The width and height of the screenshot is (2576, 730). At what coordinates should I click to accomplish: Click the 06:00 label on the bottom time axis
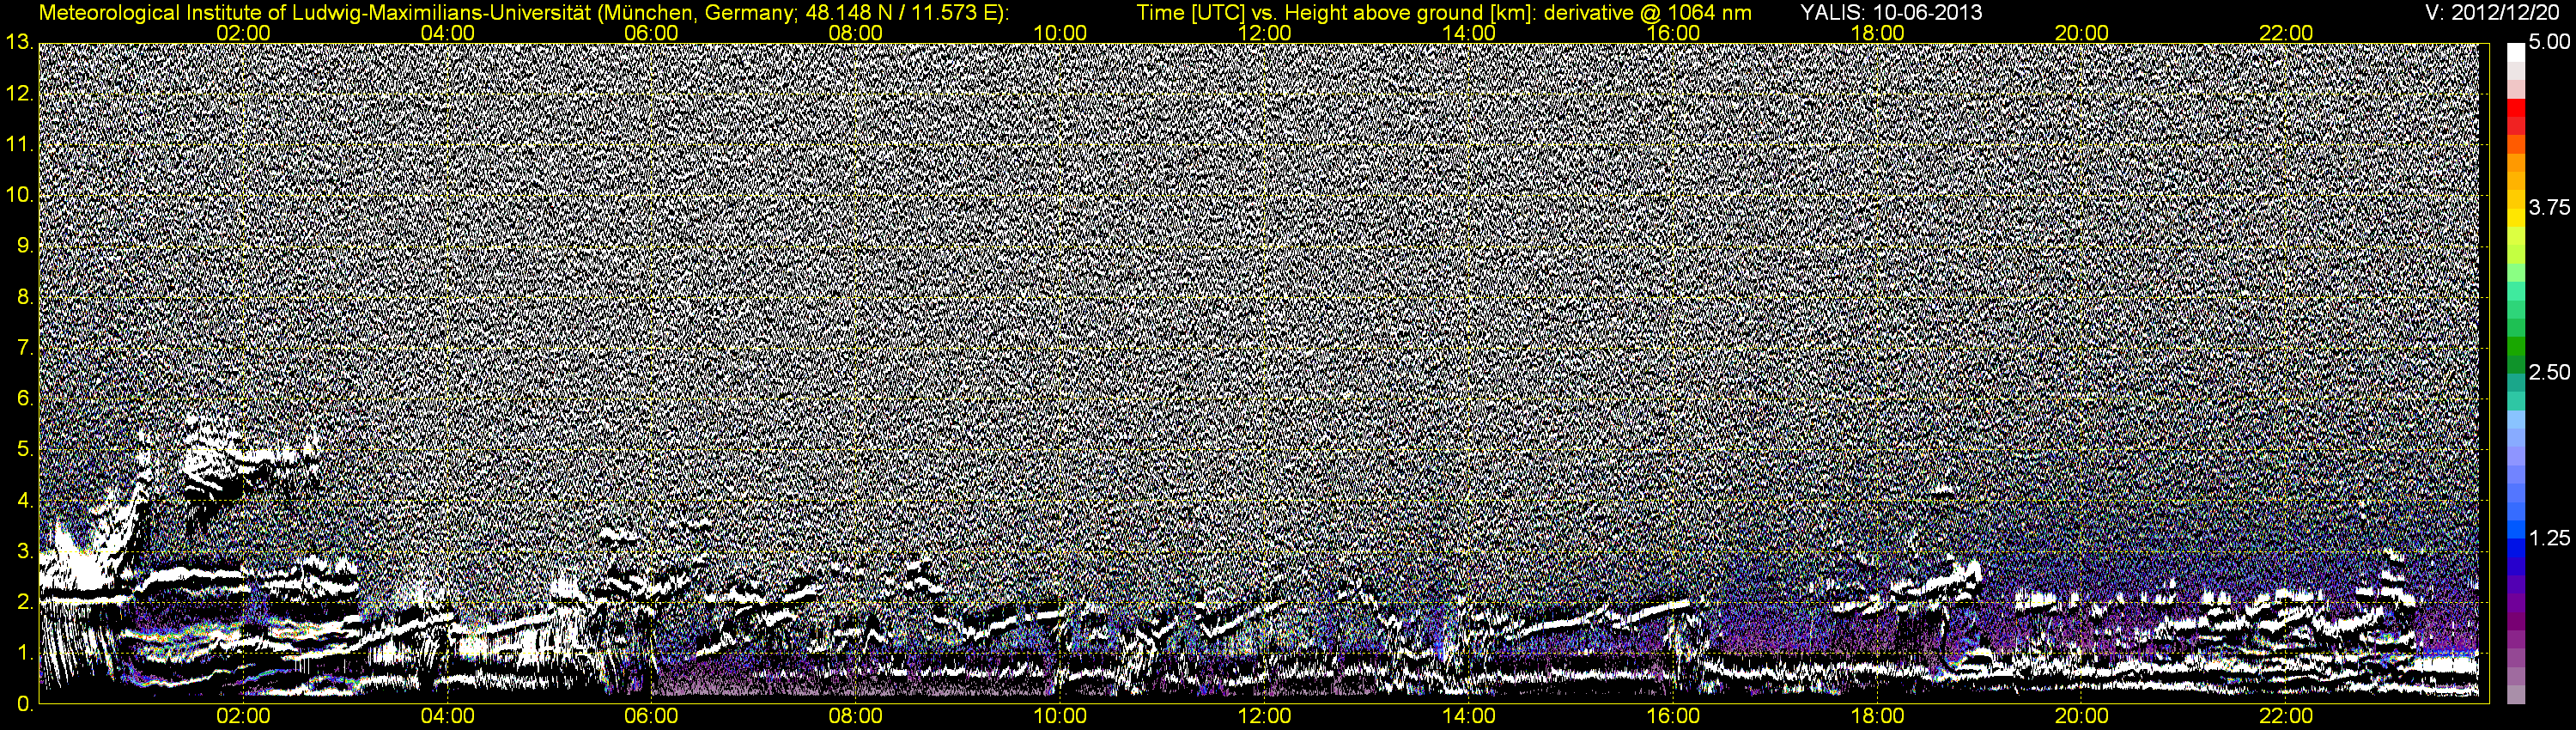click(651, 717)
